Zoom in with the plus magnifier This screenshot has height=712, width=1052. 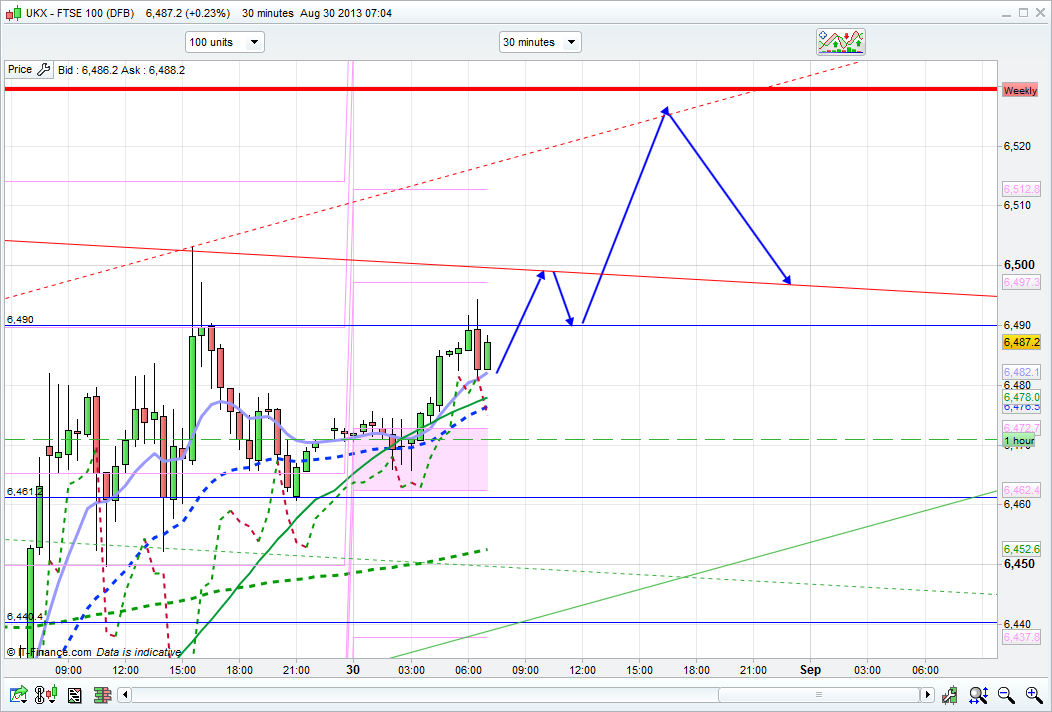(1032, 694)
